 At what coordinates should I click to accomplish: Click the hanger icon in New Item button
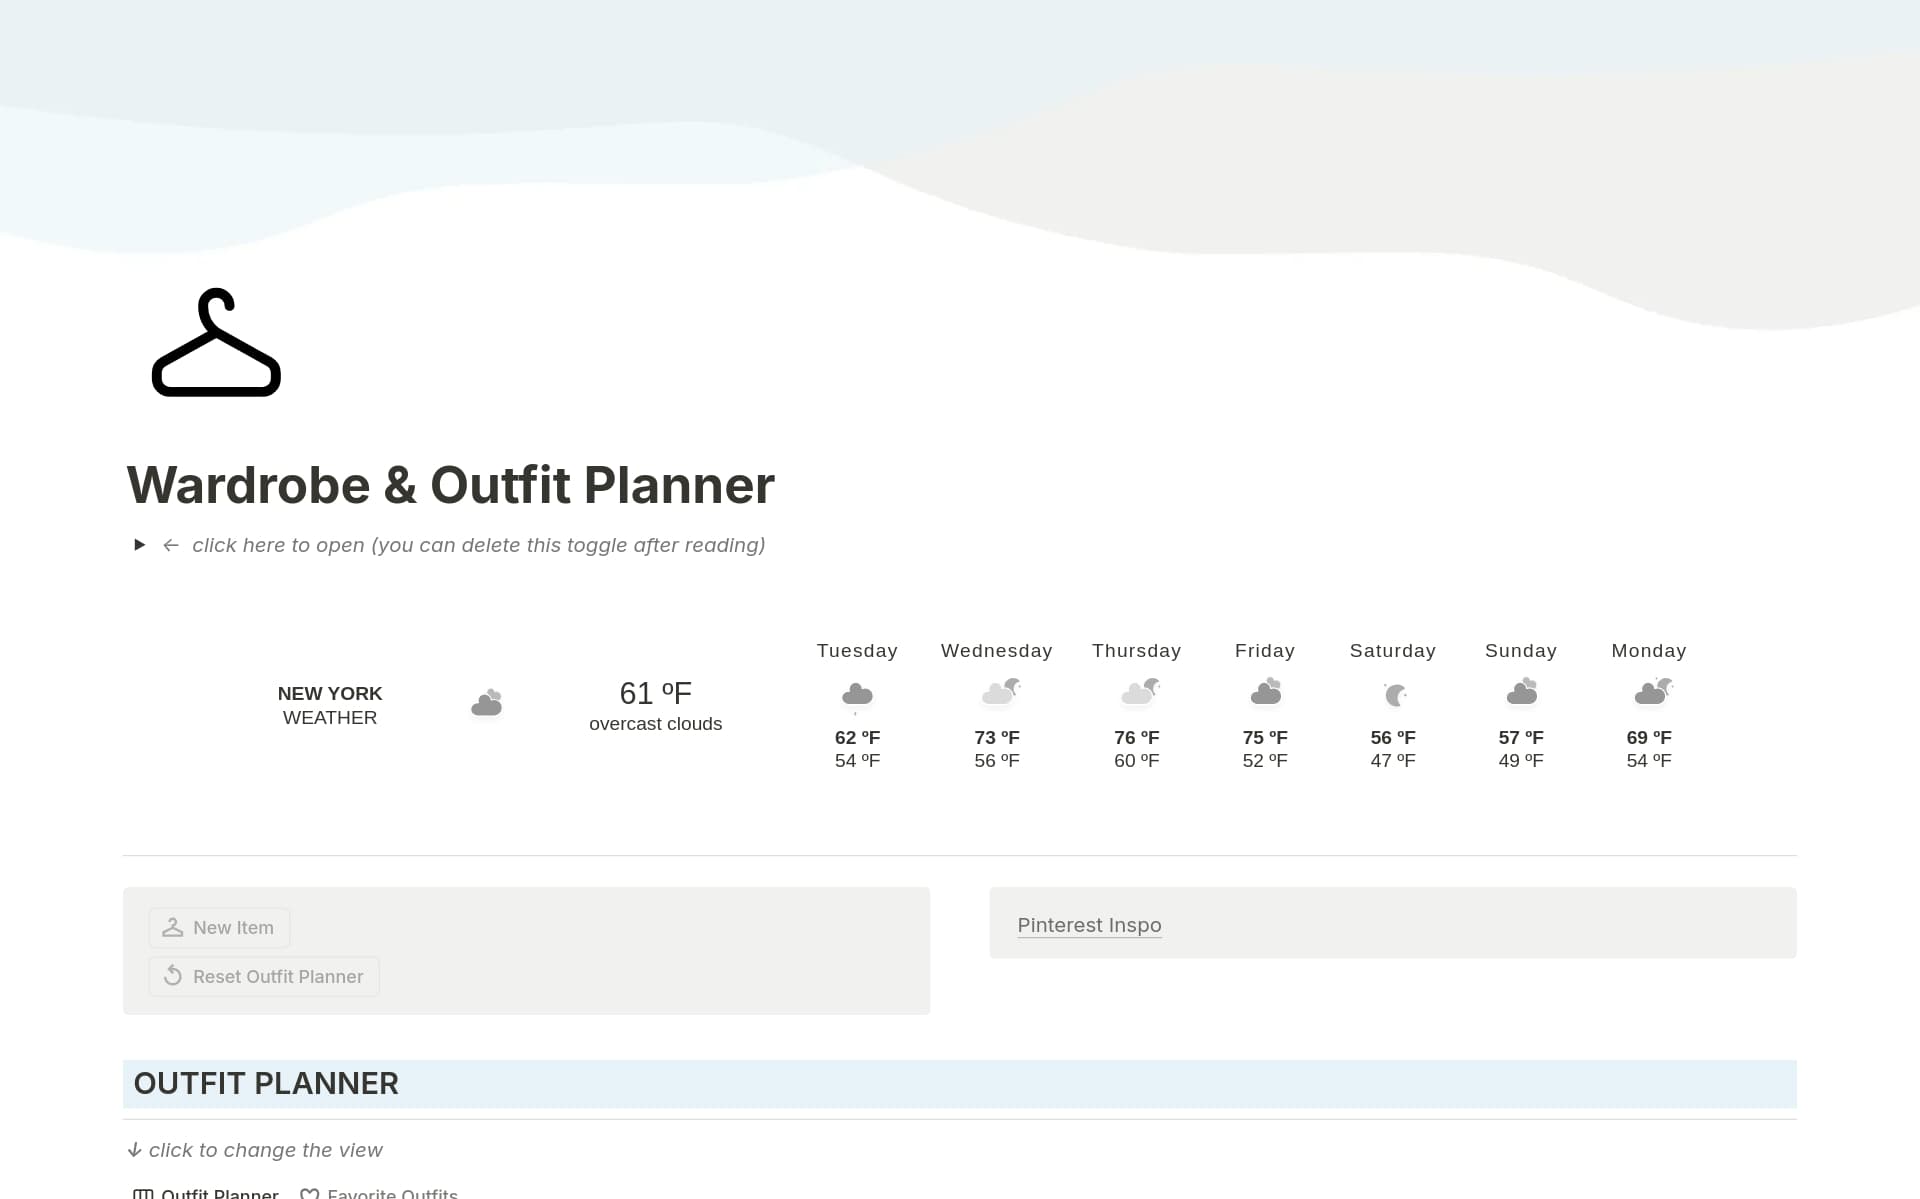click(x=172, y=928)
